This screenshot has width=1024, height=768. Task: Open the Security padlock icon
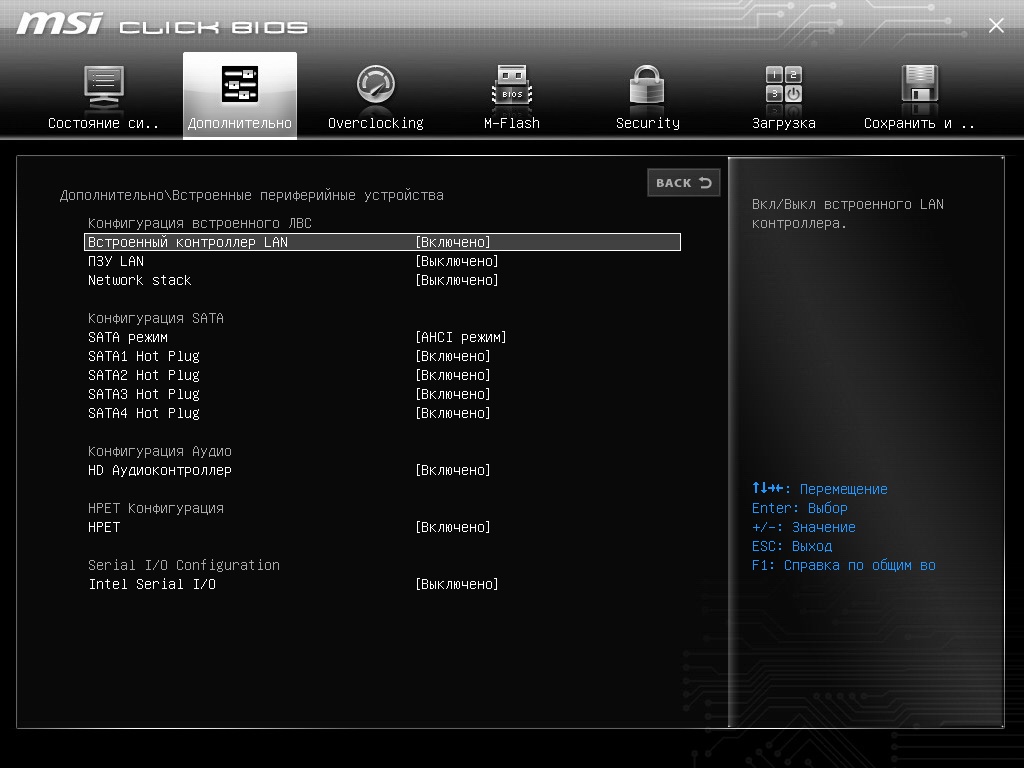[647, 84]
